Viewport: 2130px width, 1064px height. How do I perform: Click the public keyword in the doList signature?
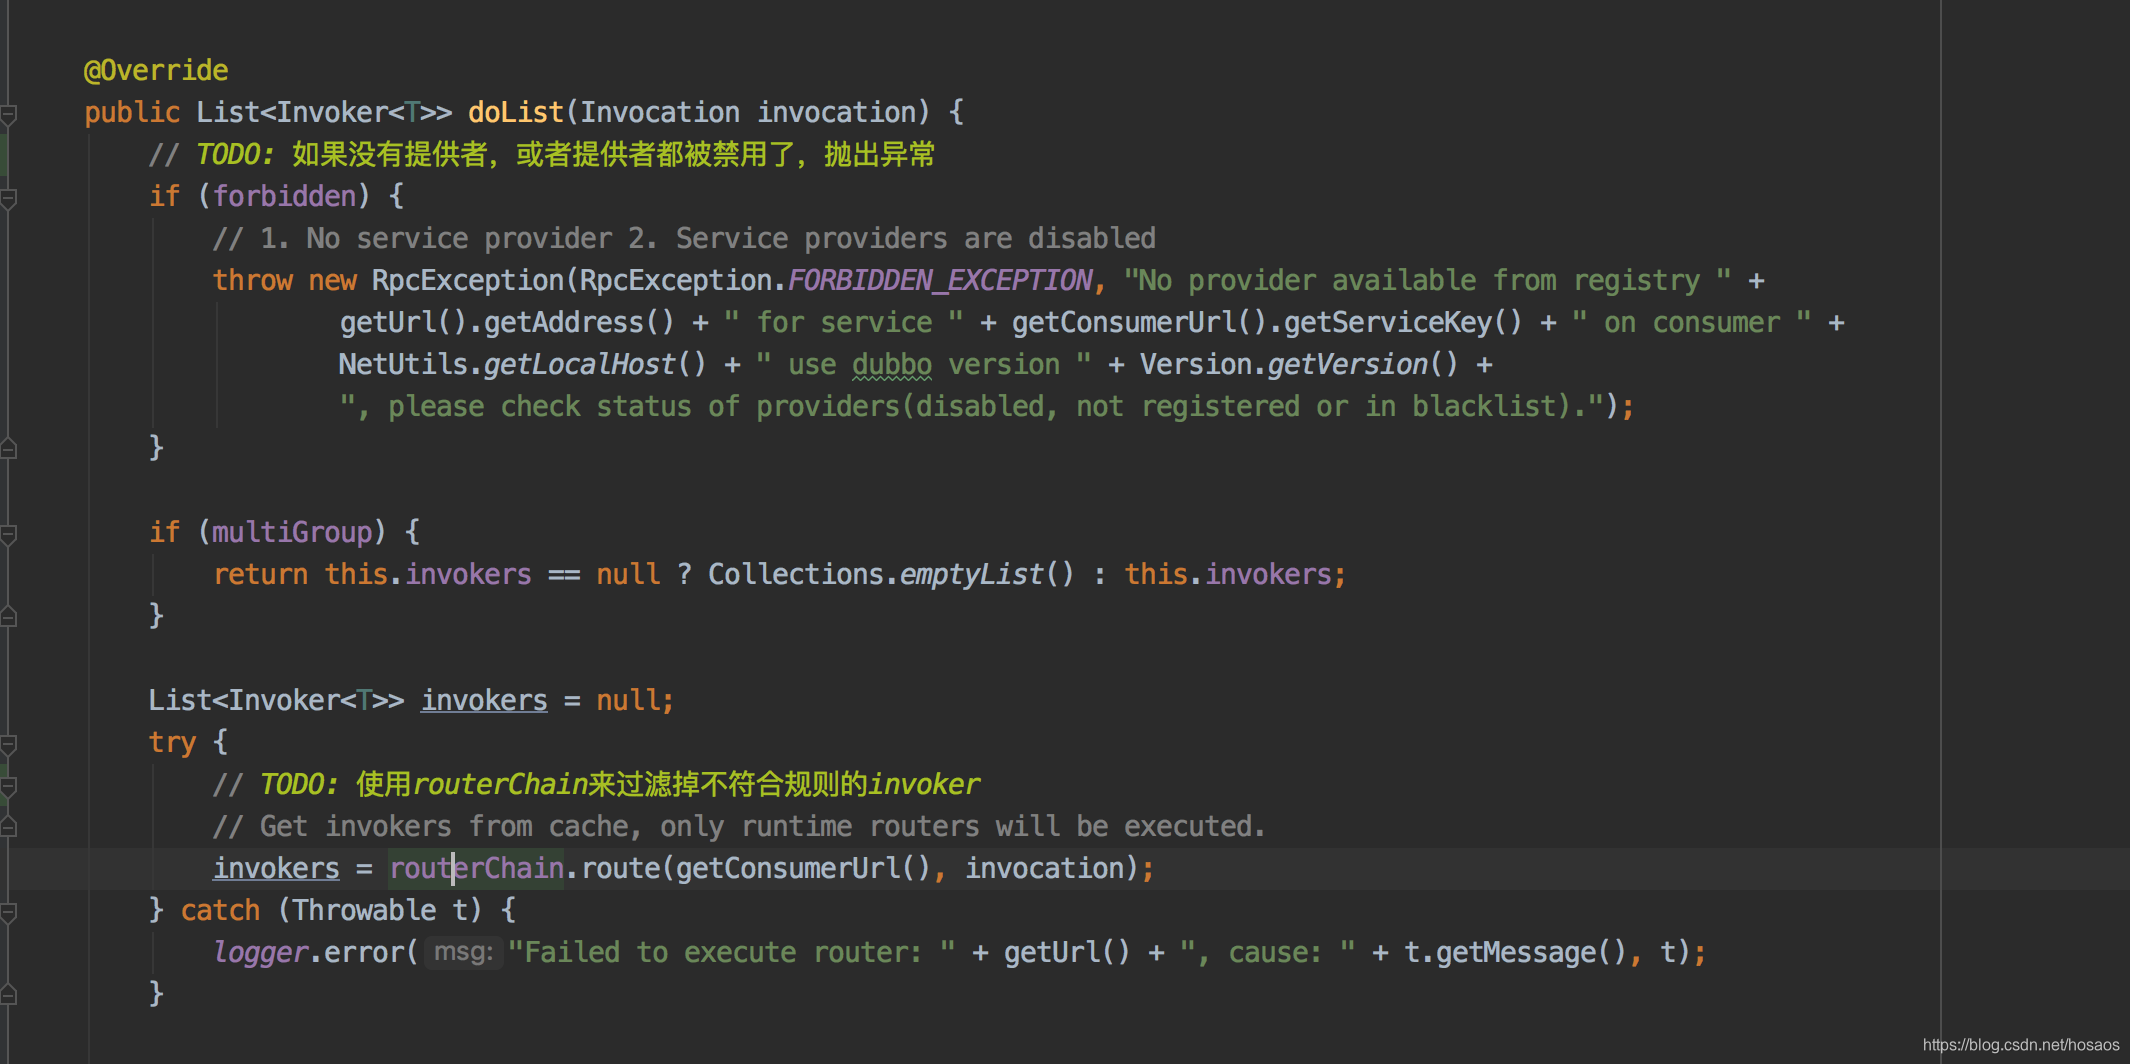(132, 112)
